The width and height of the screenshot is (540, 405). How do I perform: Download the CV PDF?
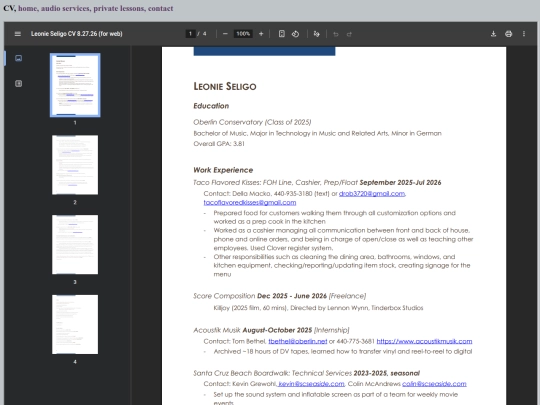493,34
